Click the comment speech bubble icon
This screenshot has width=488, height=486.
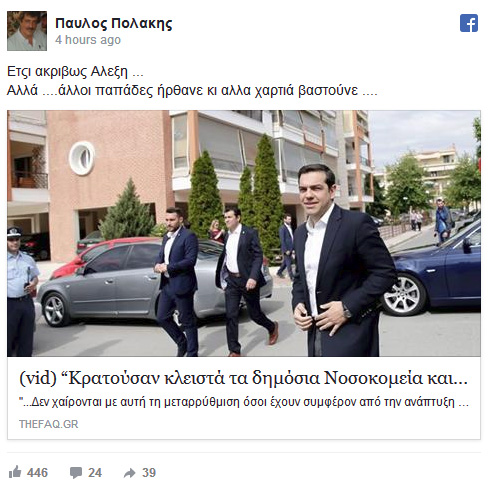(76, 473)
